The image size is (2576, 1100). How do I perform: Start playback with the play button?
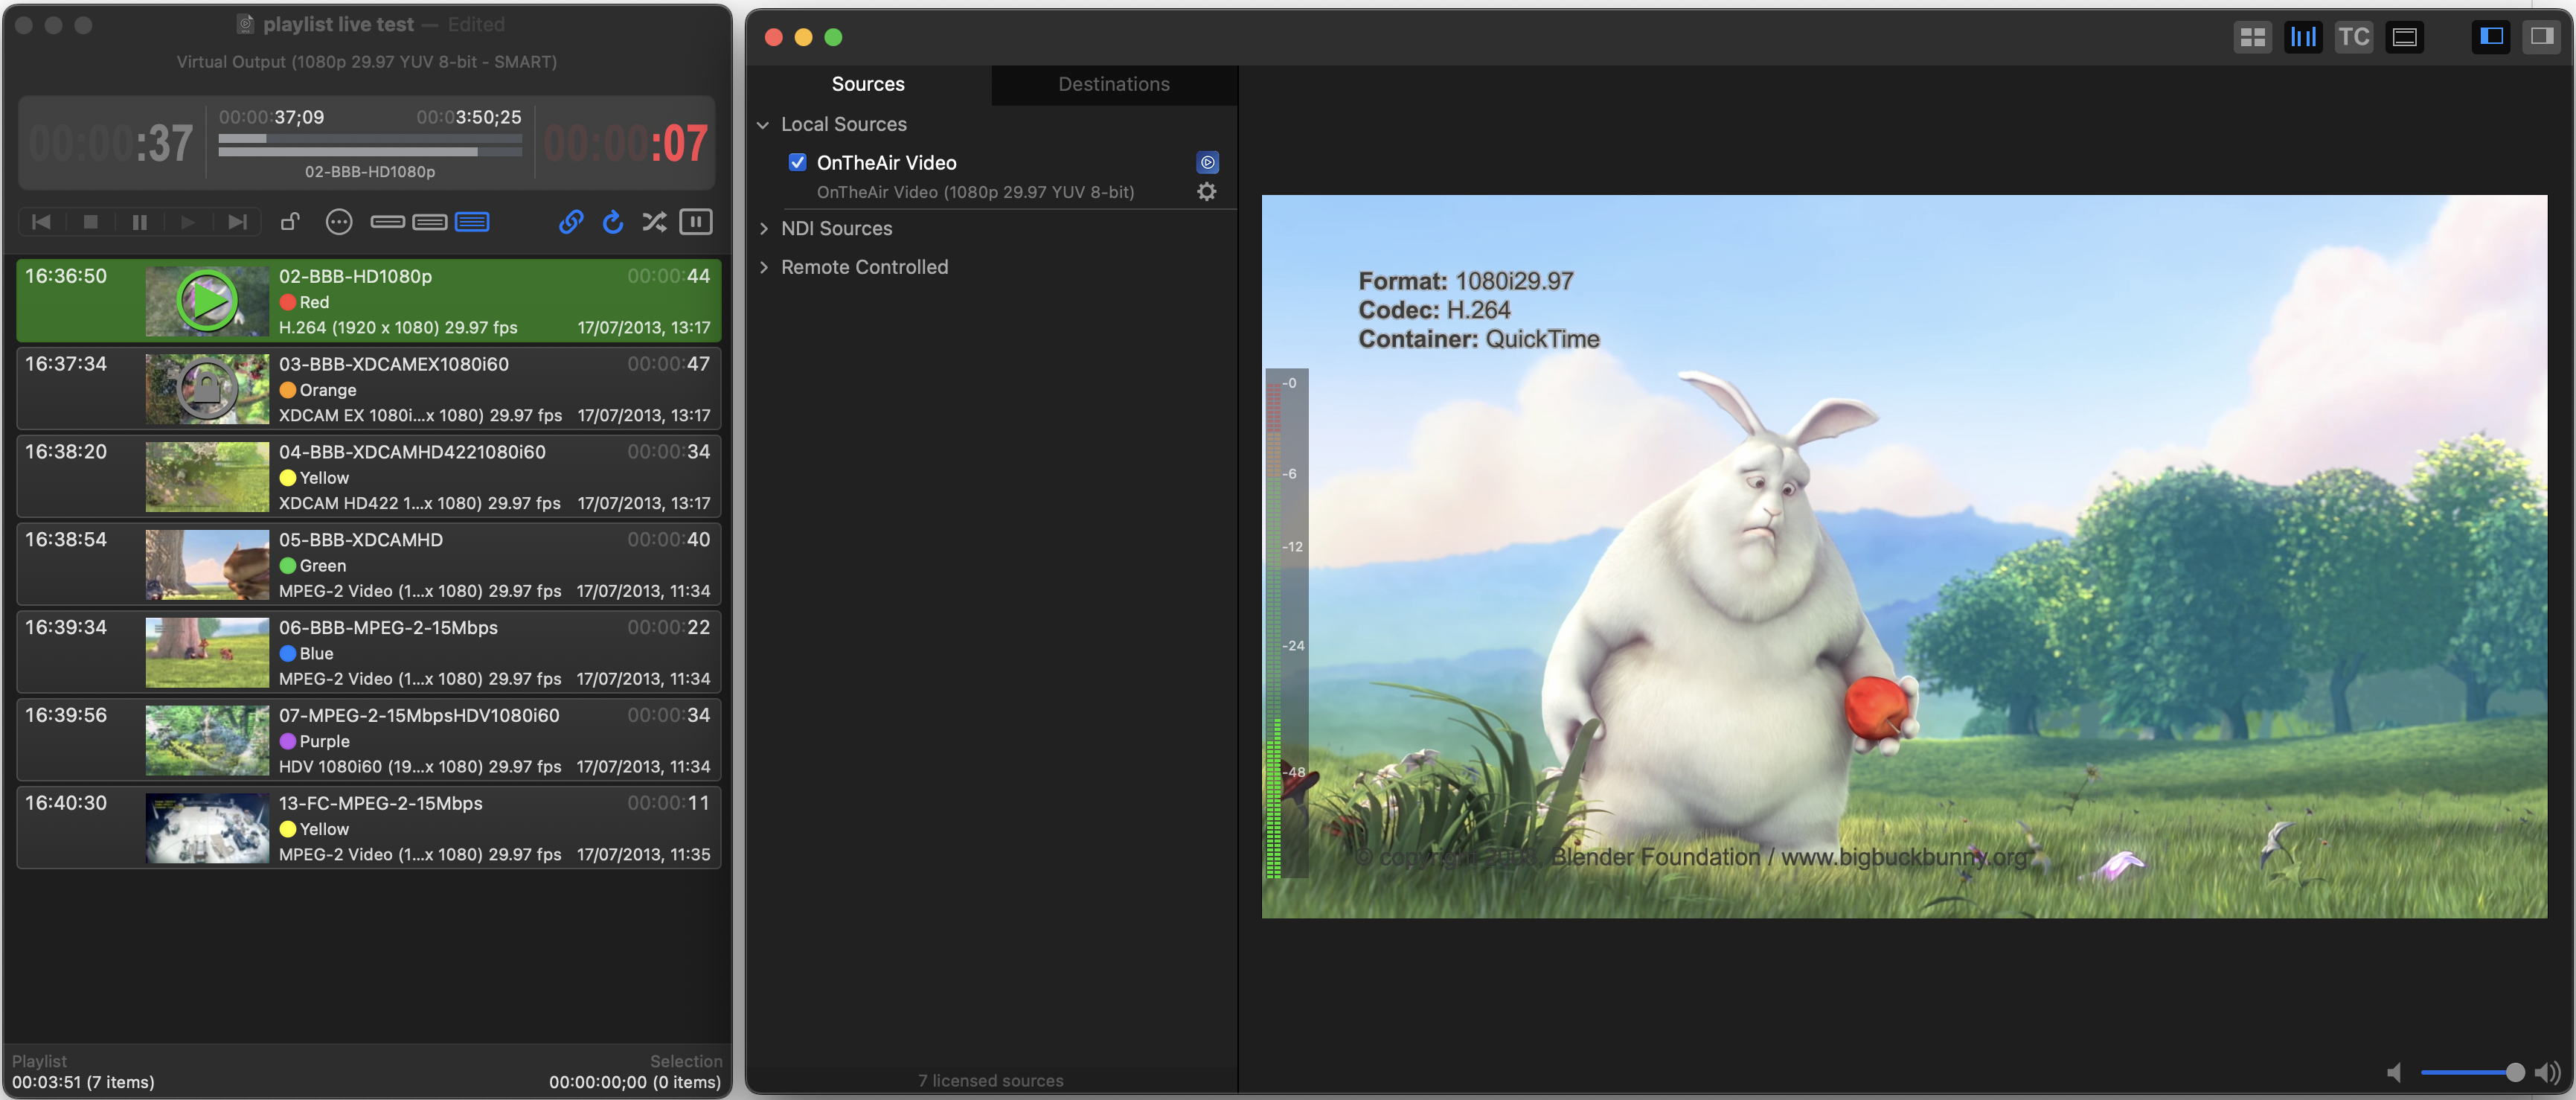188,222
